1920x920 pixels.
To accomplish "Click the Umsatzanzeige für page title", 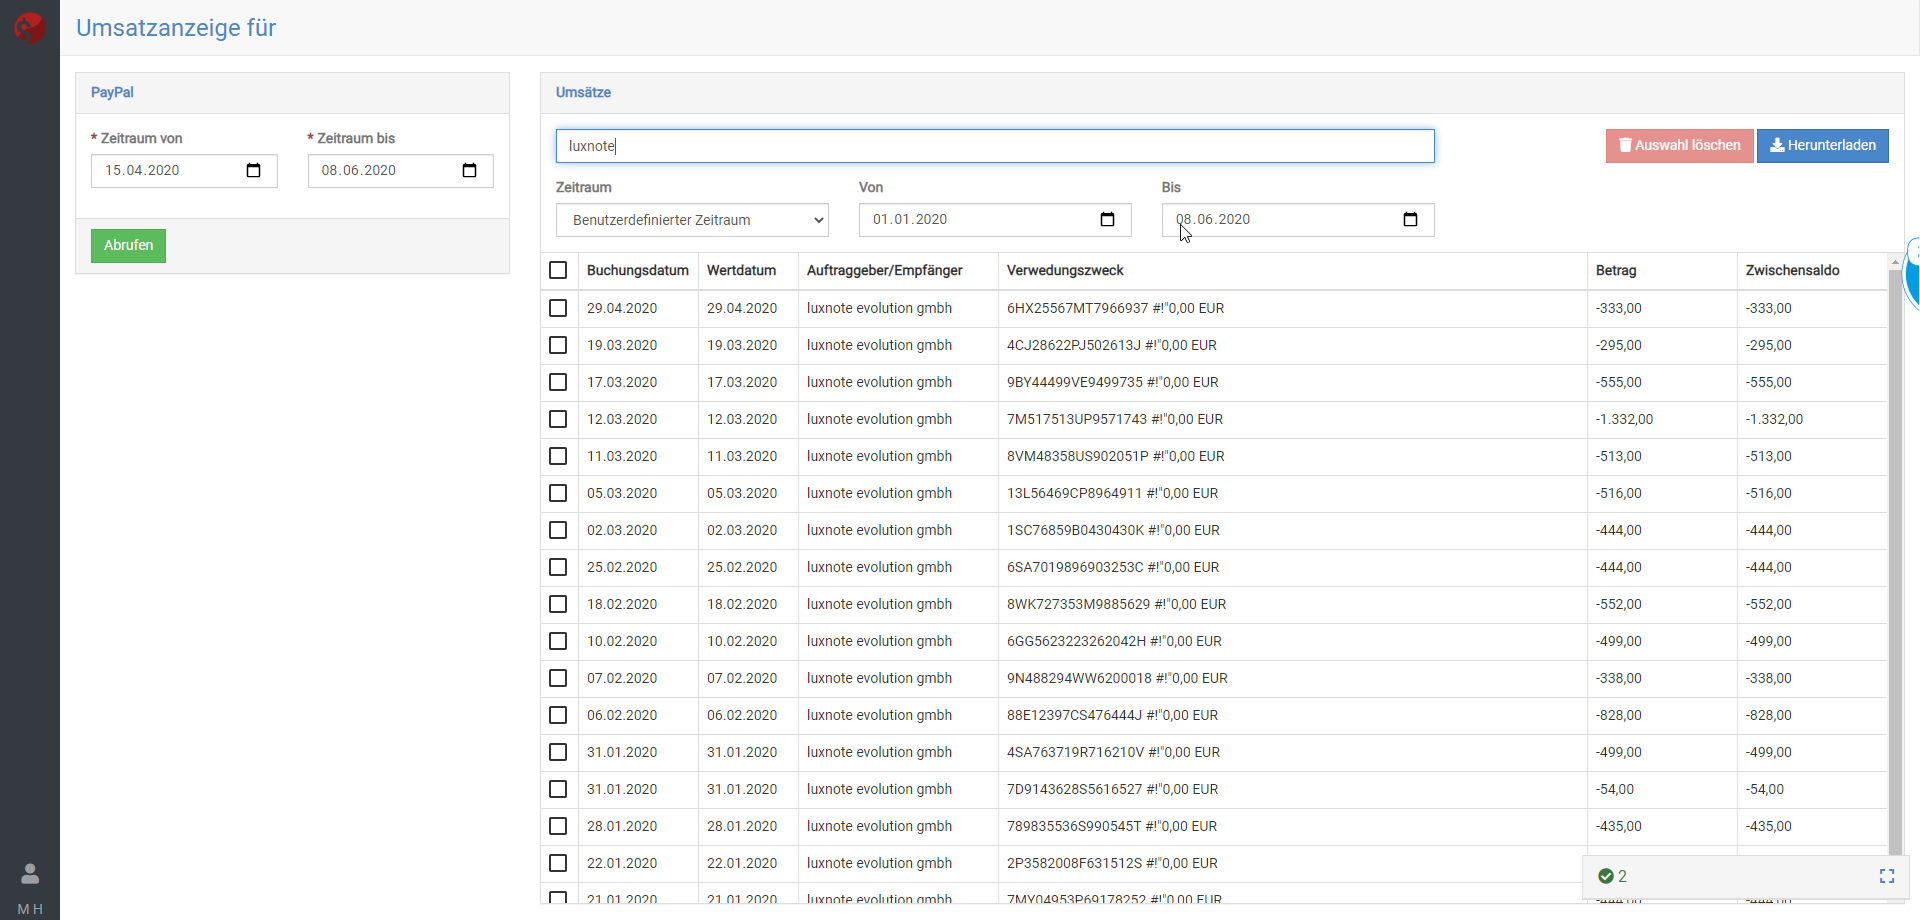I will tap(176, 28).
